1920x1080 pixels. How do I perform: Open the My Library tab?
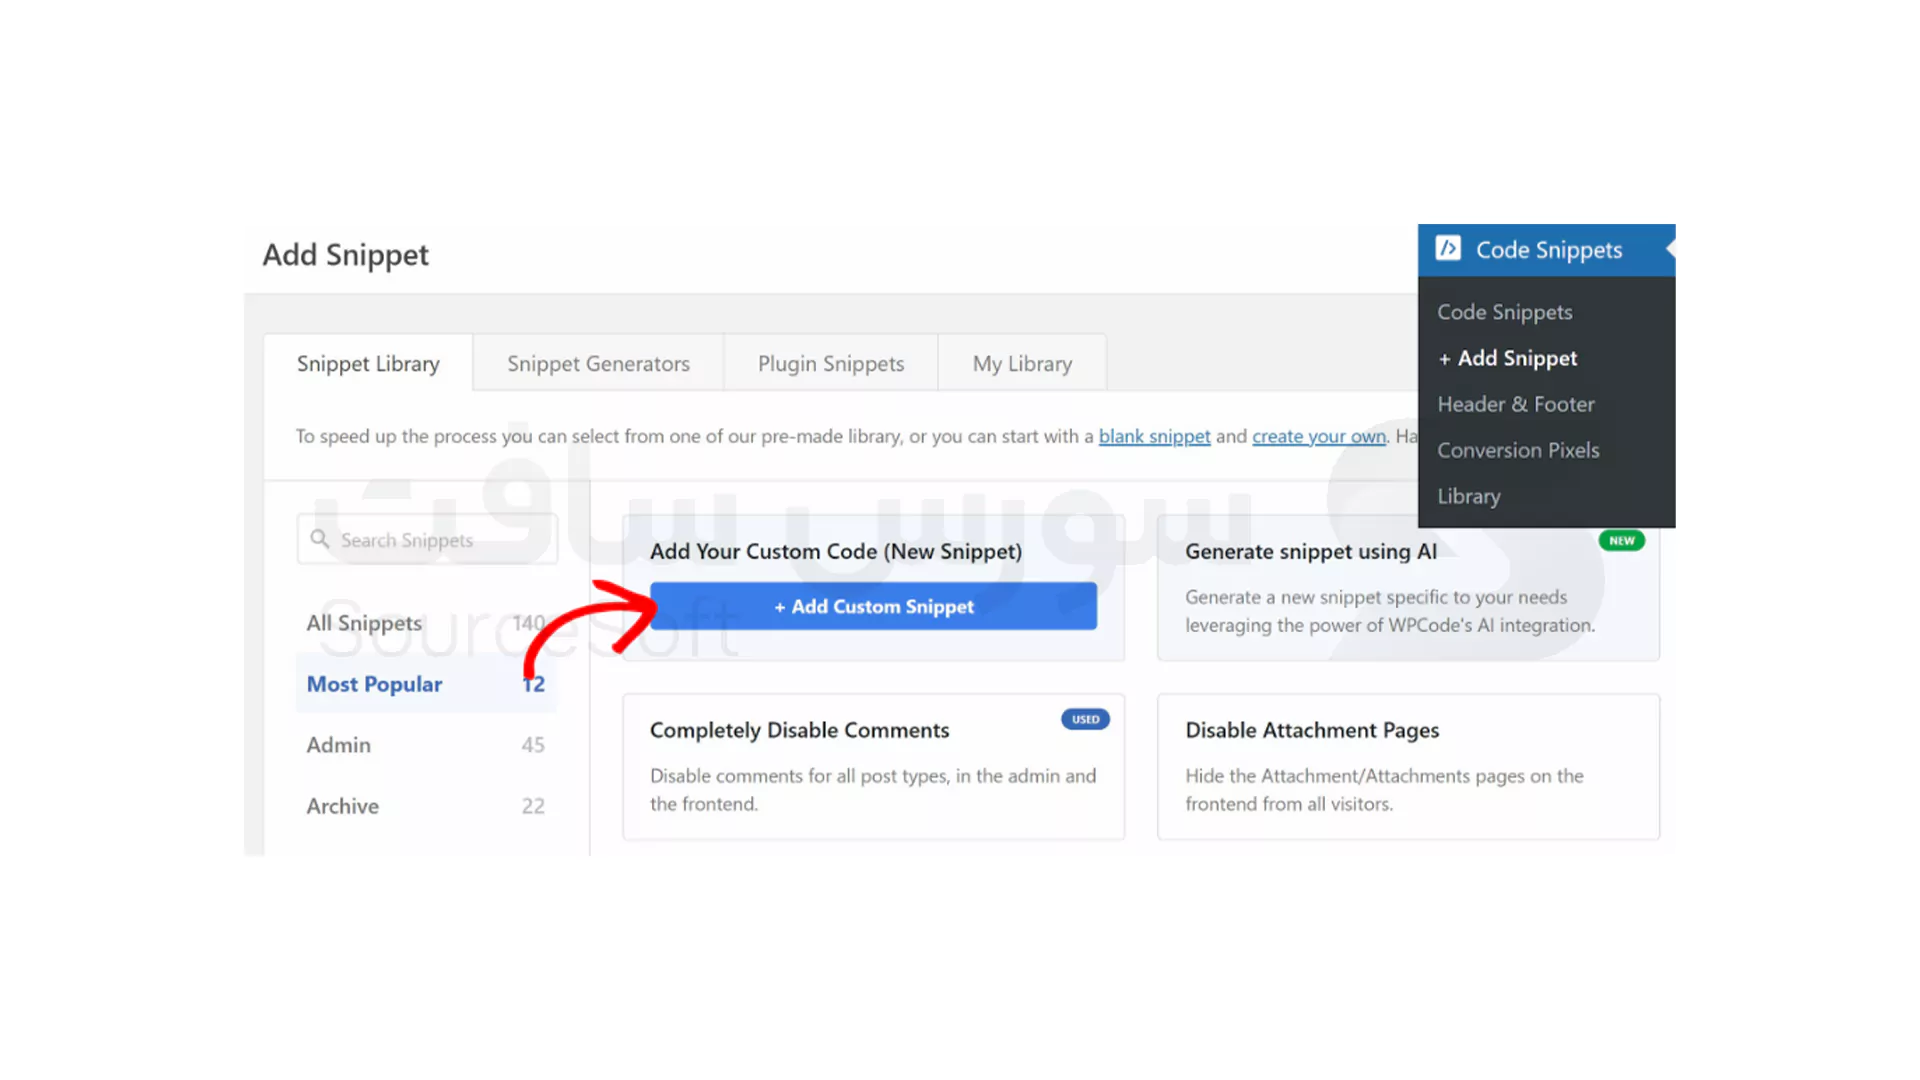point(1022,364)
